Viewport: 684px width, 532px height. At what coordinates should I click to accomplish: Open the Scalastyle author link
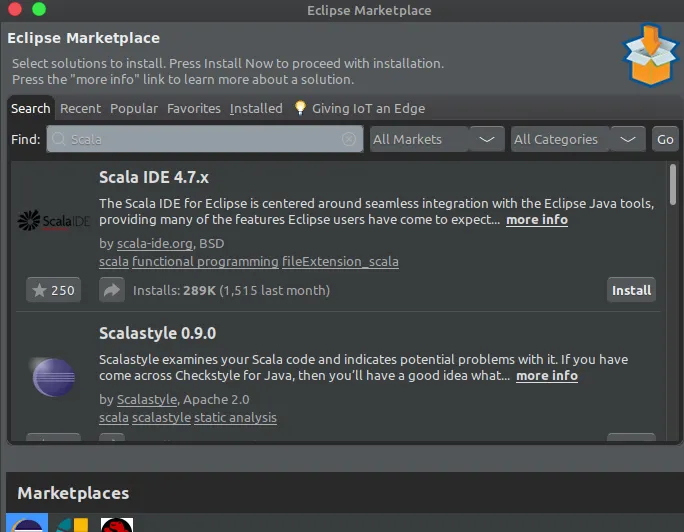click(147, 399)
